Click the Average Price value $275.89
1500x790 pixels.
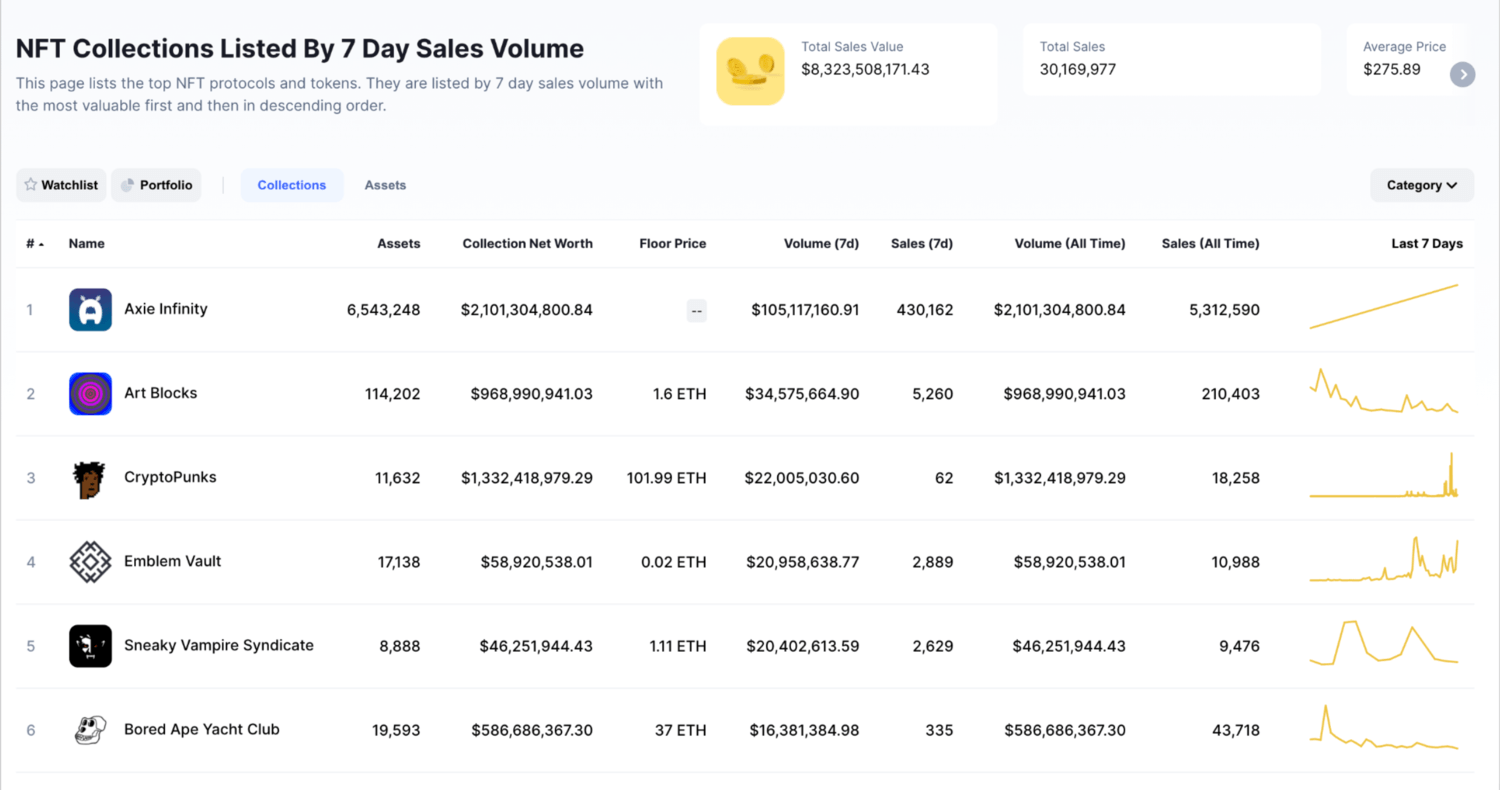click(1392, 69)
